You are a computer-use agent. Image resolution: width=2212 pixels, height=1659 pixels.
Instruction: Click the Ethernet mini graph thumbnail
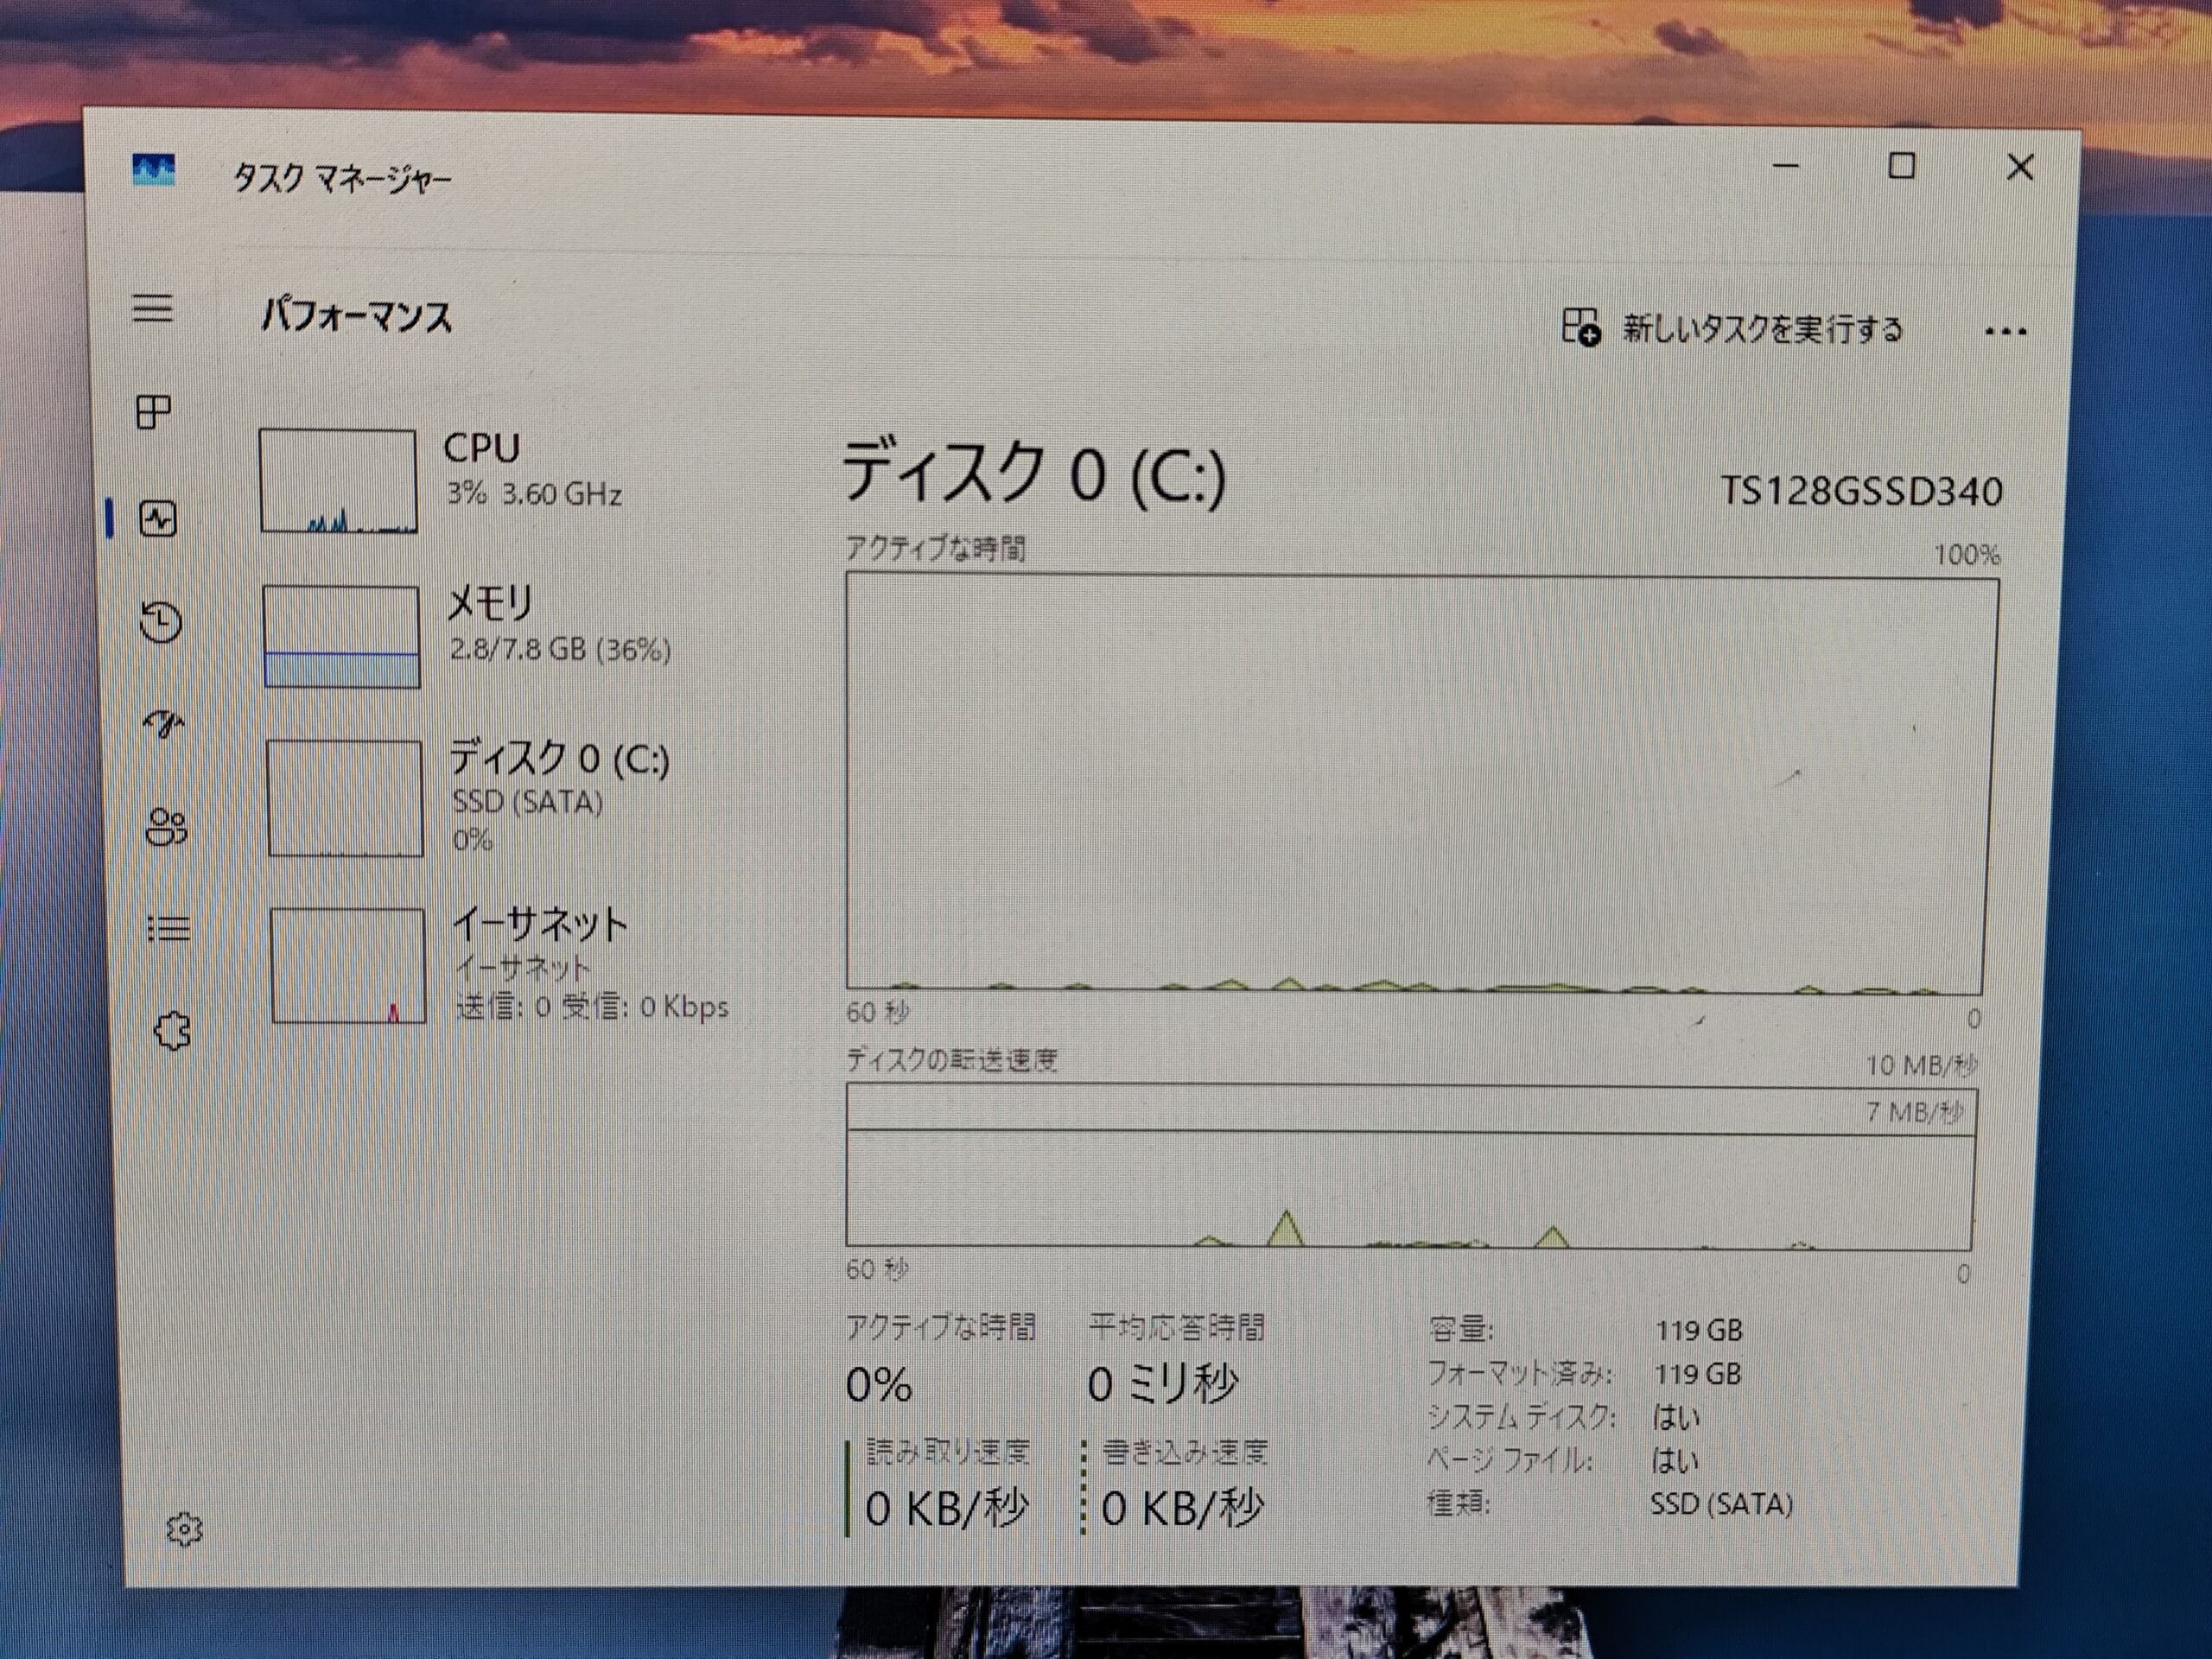[348, 965]
